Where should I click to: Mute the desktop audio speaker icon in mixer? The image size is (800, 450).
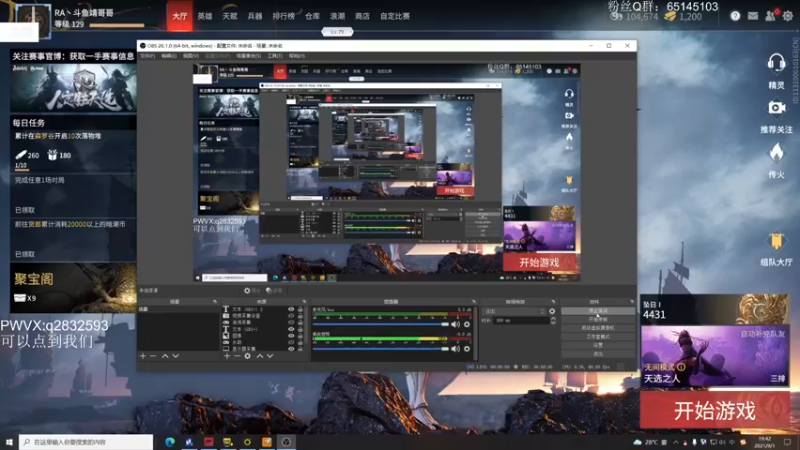(455, 348)
